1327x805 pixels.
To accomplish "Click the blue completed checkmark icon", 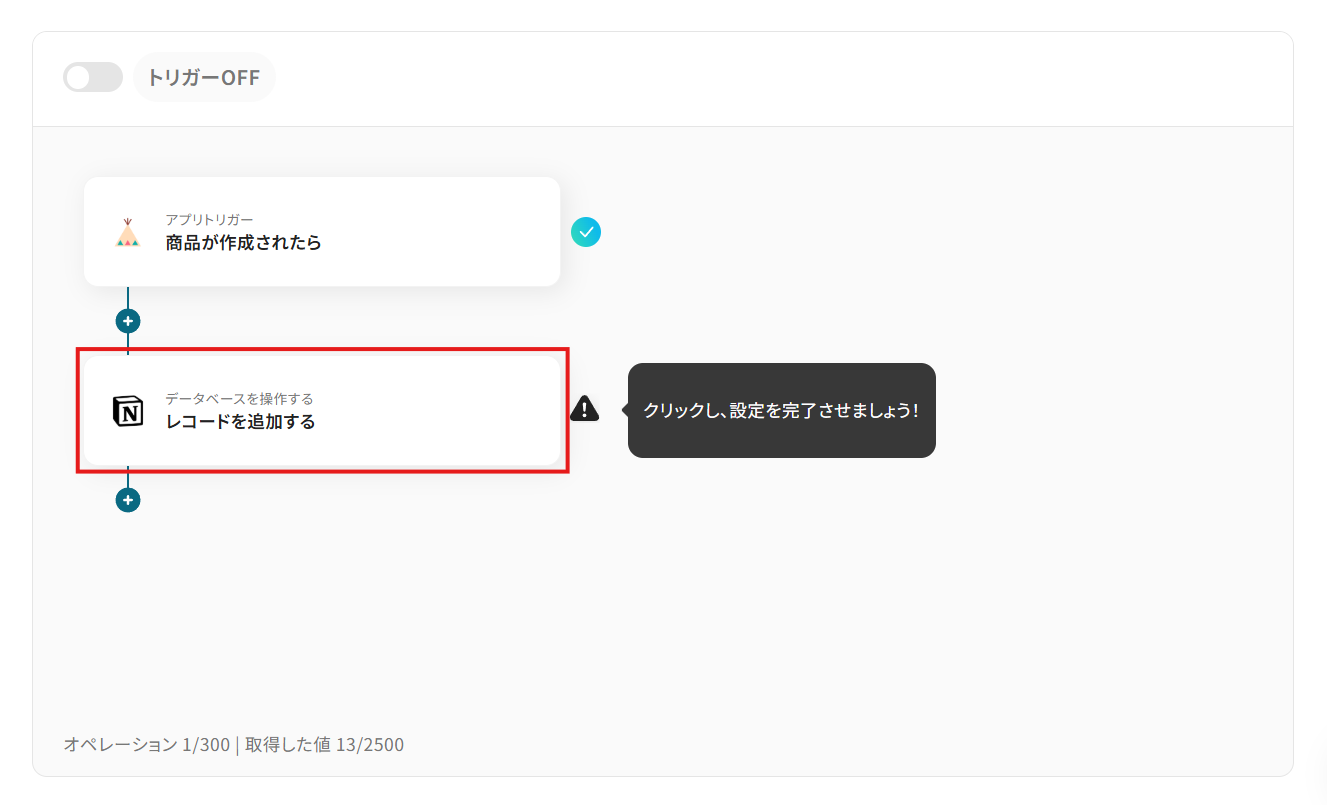I will (x=586, y=232).
